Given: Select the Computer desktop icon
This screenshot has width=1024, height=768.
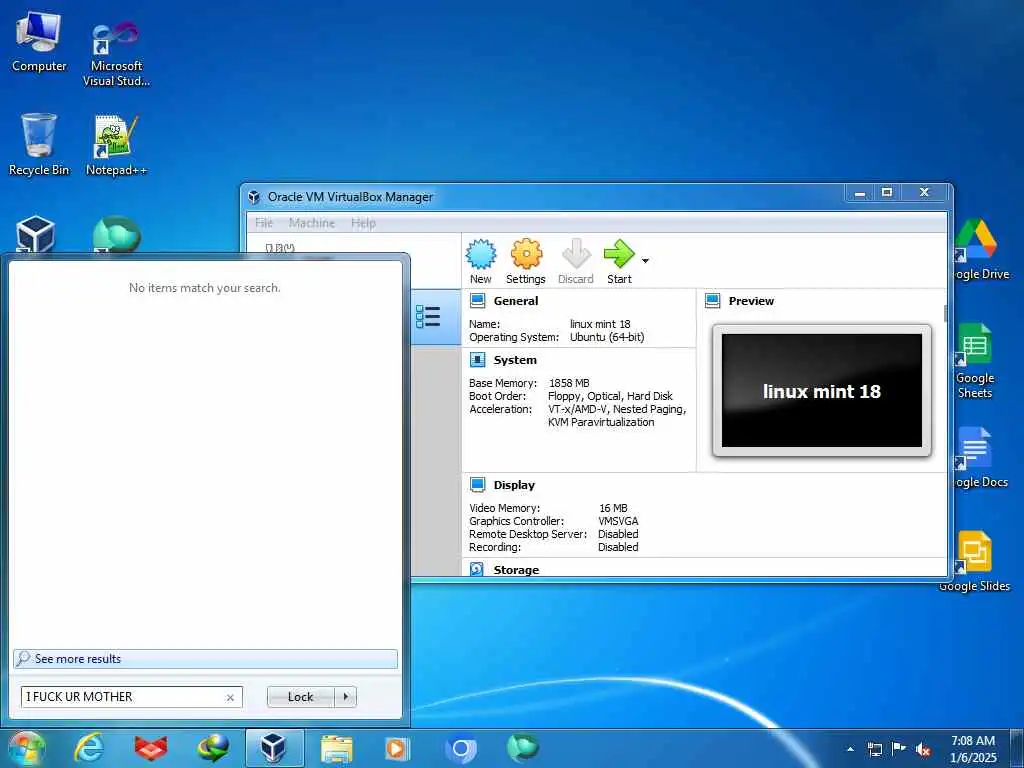Looking at the screenshot, I should 39,41.
